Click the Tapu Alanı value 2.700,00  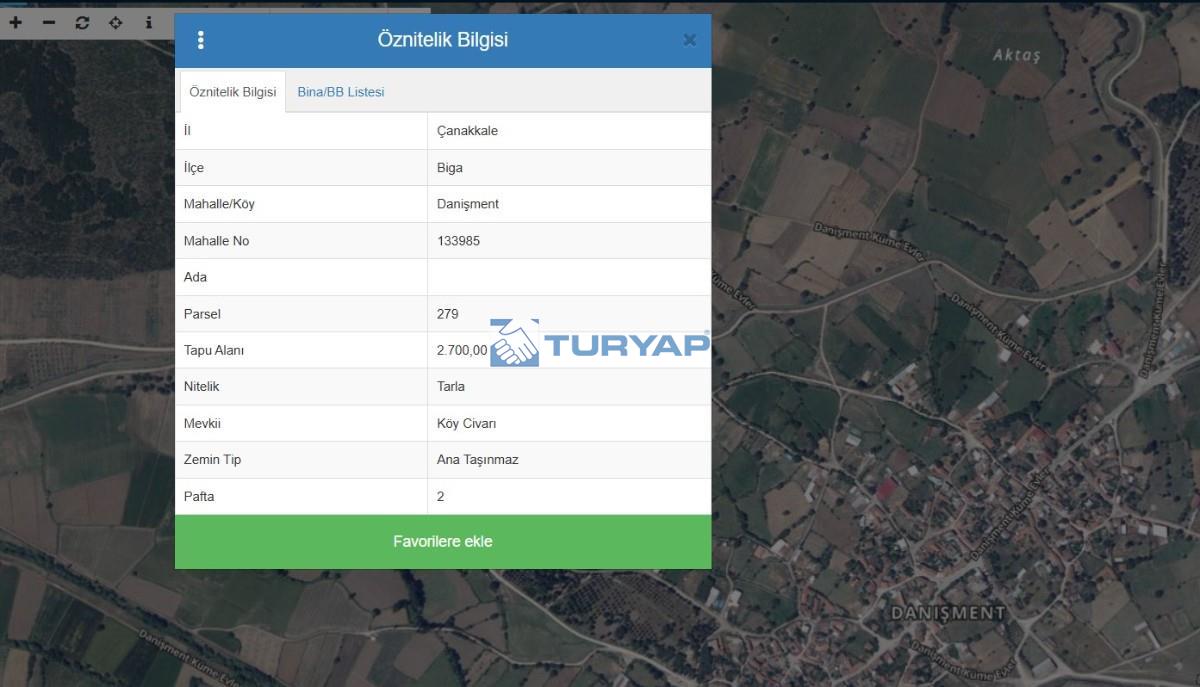click(462, 350)
